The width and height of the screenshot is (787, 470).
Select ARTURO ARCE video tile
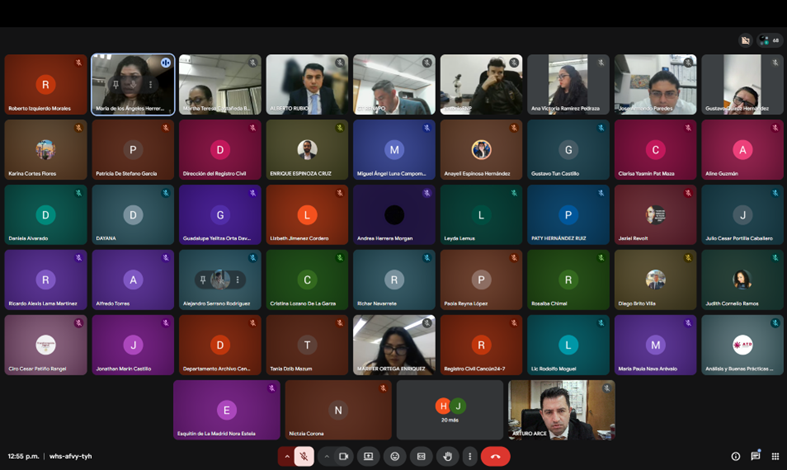[562, 410]
